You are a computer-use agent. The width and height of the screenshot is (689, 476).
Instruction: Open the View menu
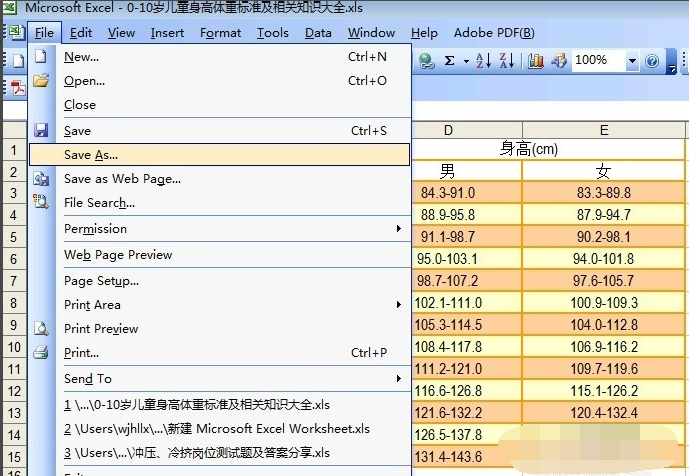pos(121,33)
